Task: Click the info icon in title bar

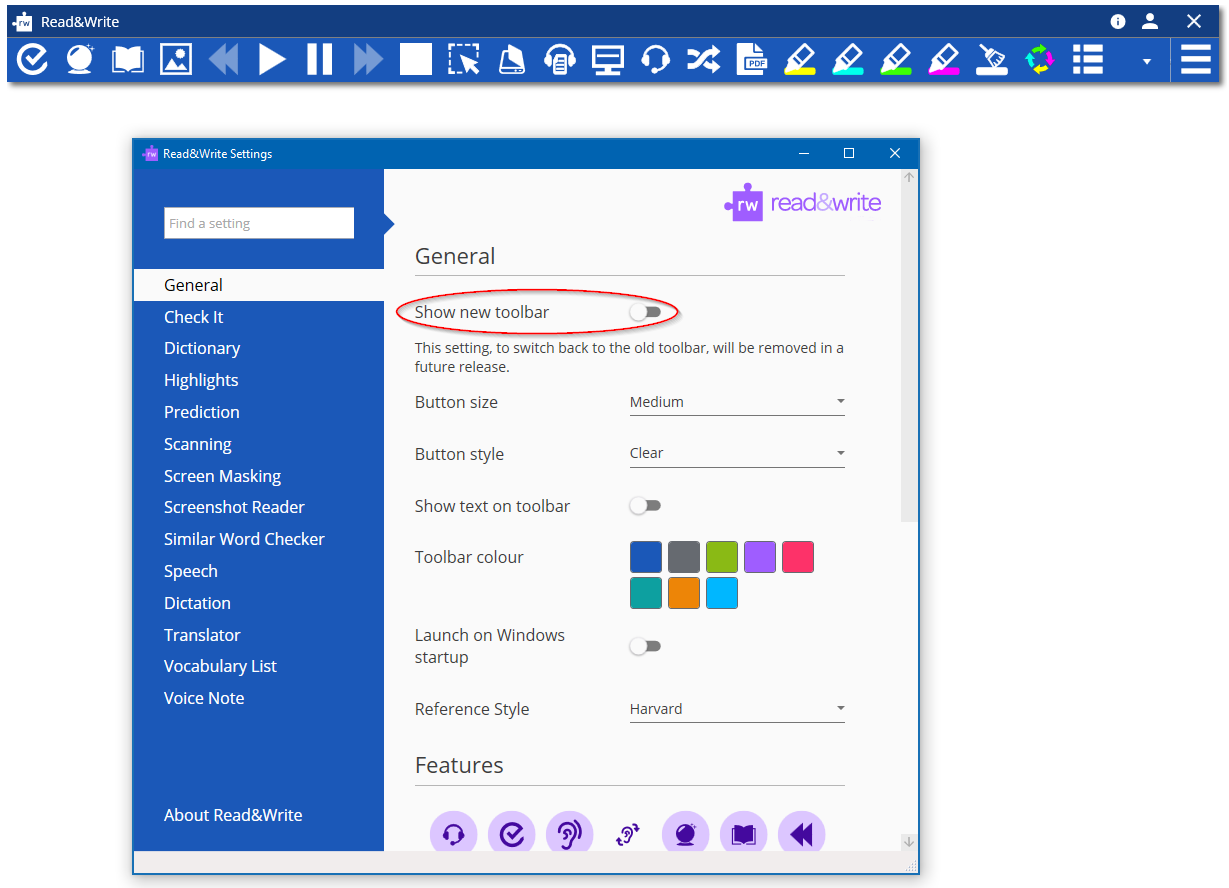Action: (x=1118, y=21)
